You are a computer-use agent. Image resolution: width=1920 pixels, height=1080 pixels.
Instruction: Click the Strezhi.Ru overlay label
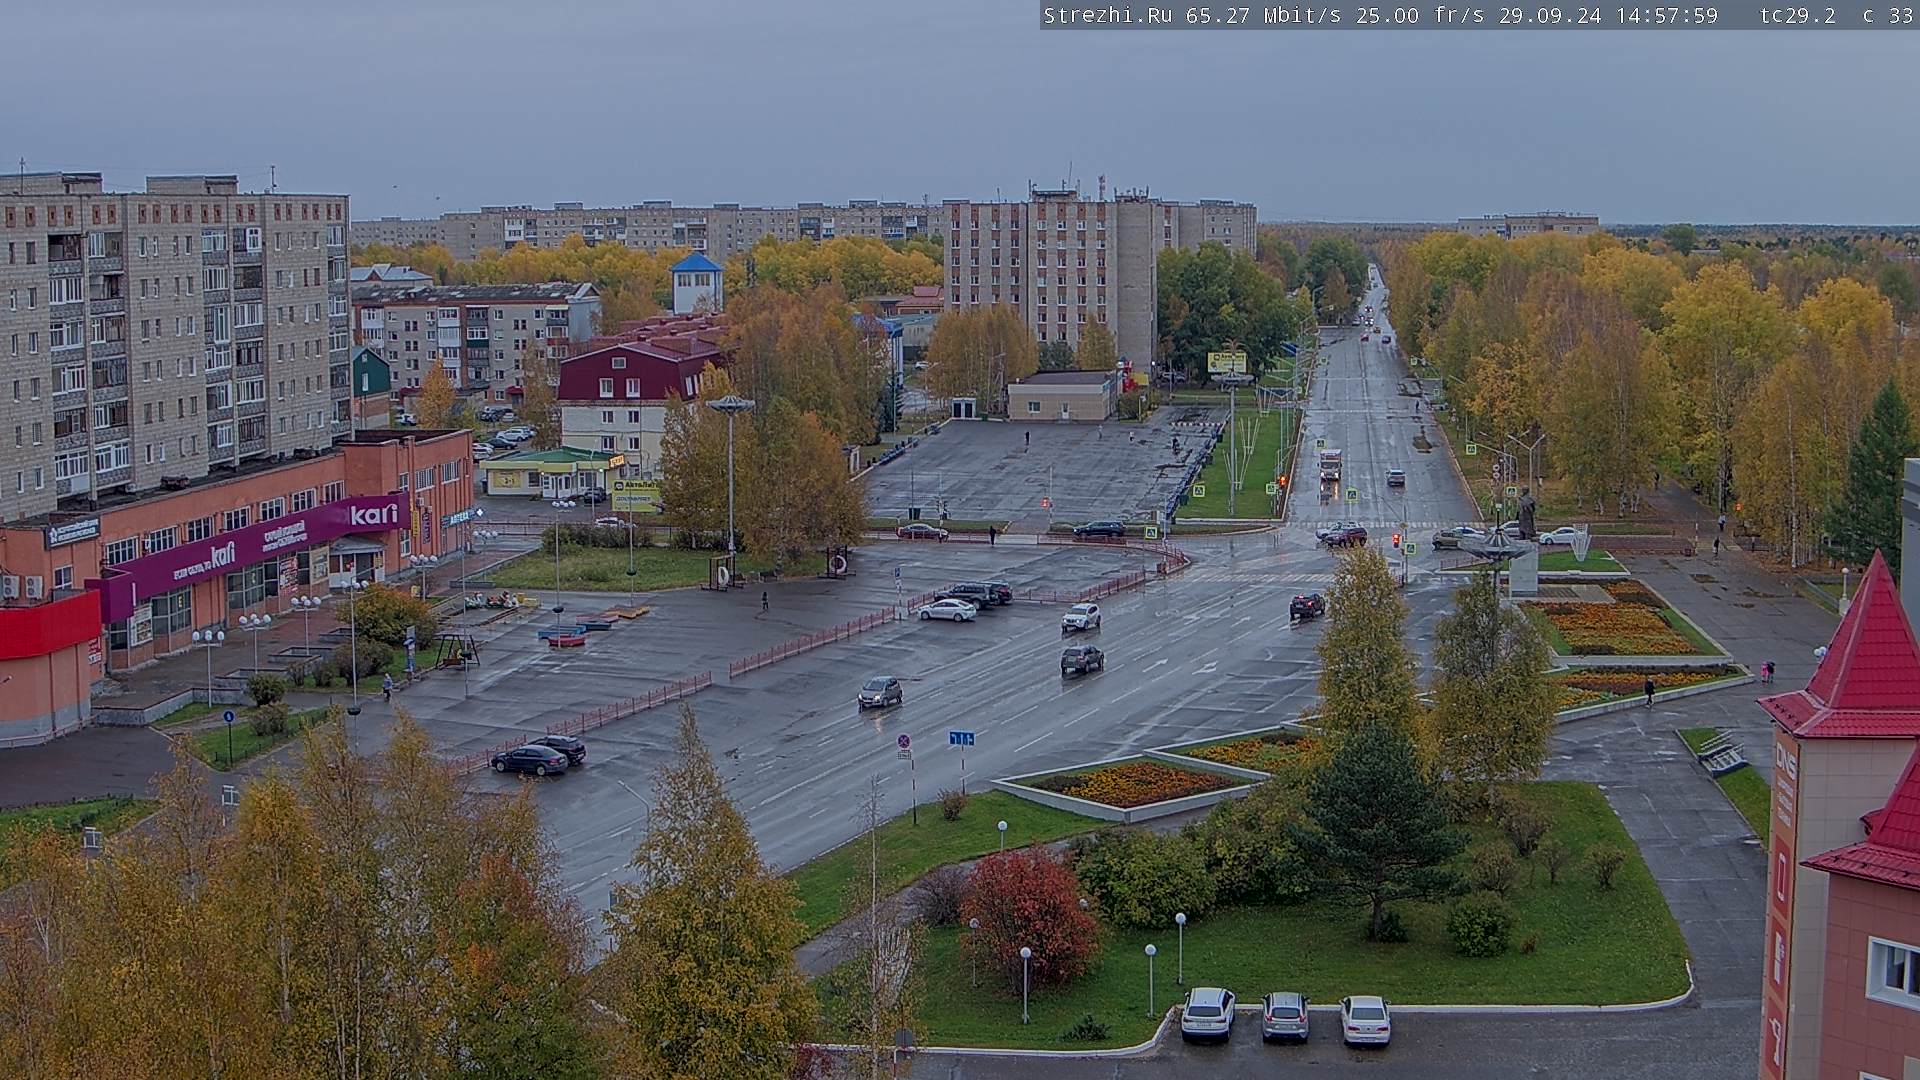click(1108, 15)
